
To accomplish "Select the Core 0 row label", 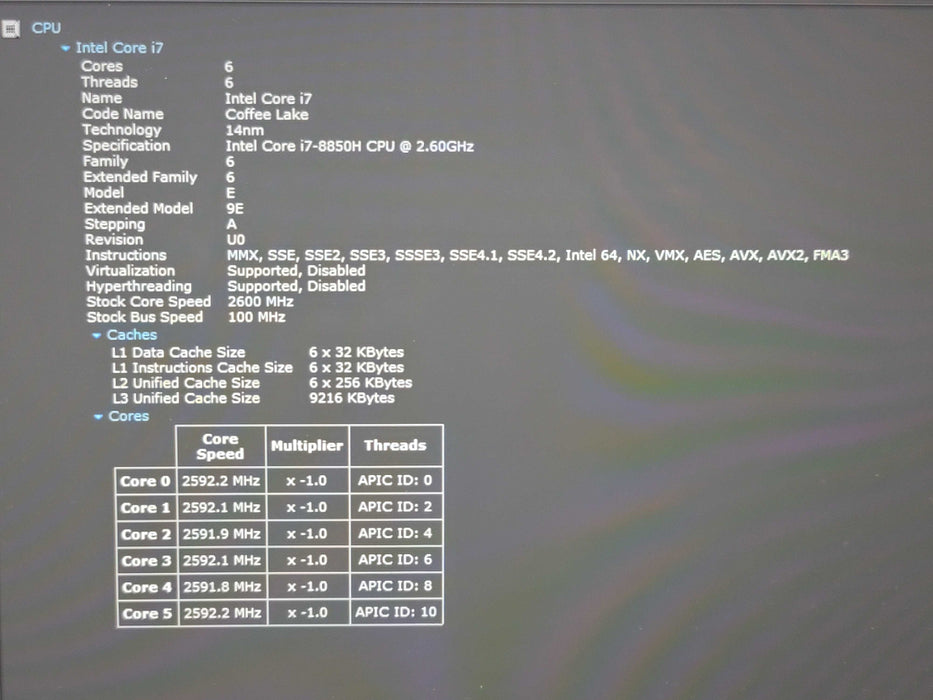I will click(x=145, y=481).
